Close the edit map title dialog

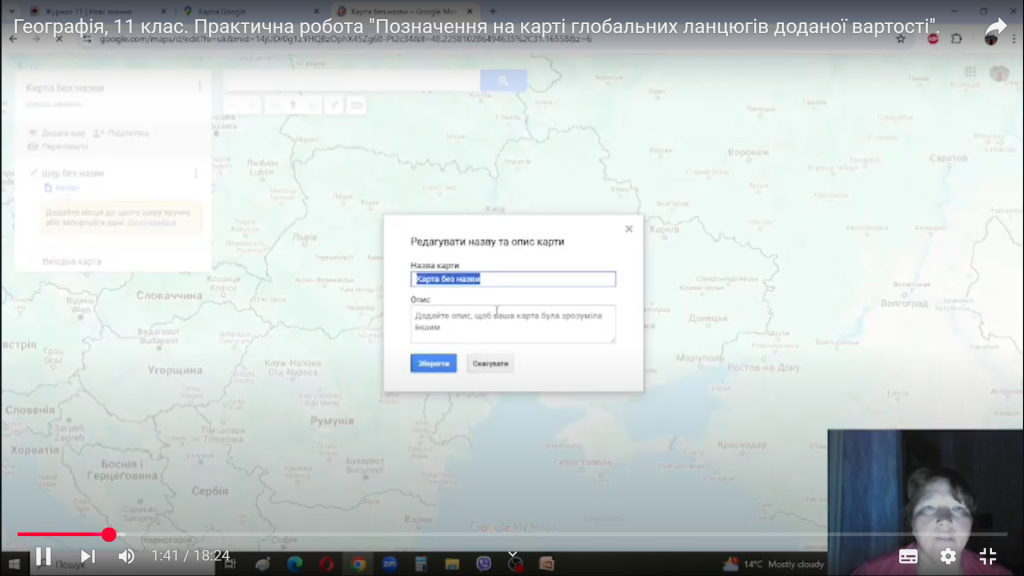coord(629,229)
